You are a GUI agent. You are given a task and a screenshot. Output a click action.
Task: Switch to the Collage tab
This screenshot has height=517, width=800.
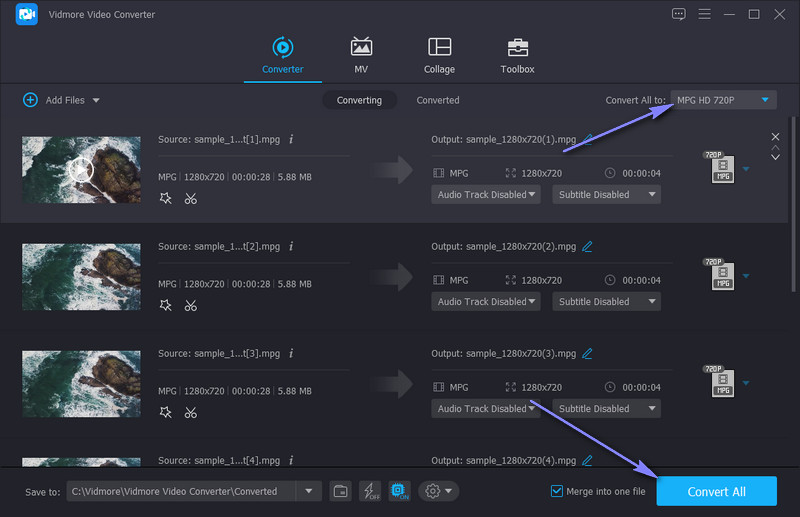(x=439, y=55)
